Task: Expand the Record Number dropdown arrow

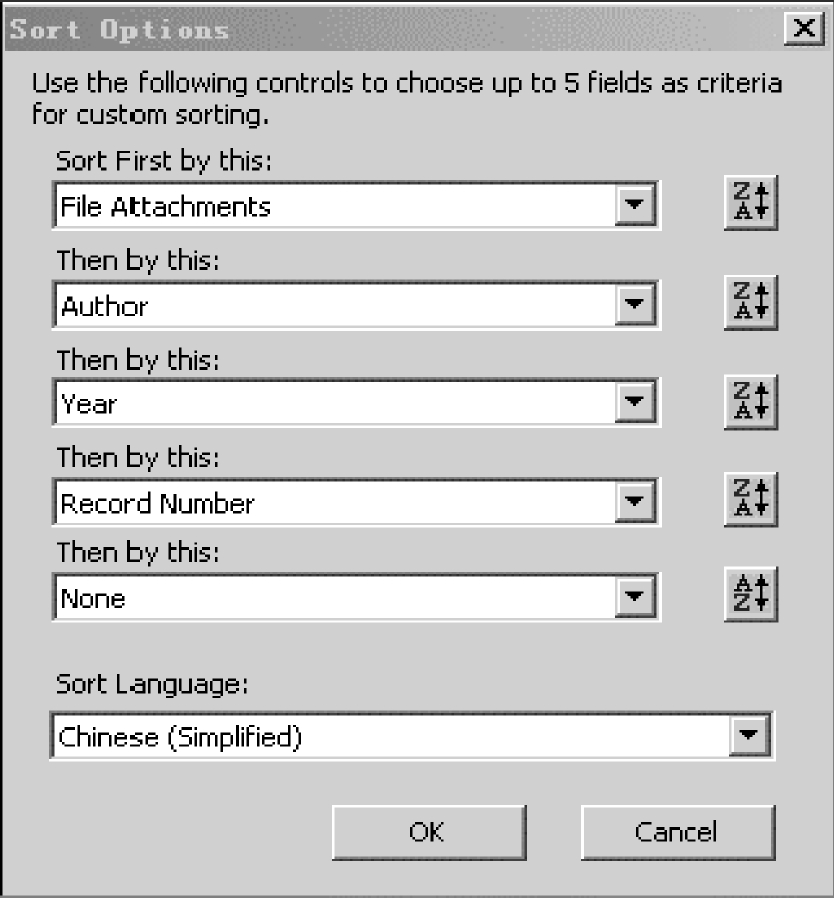Action: (x=634, y=502)
